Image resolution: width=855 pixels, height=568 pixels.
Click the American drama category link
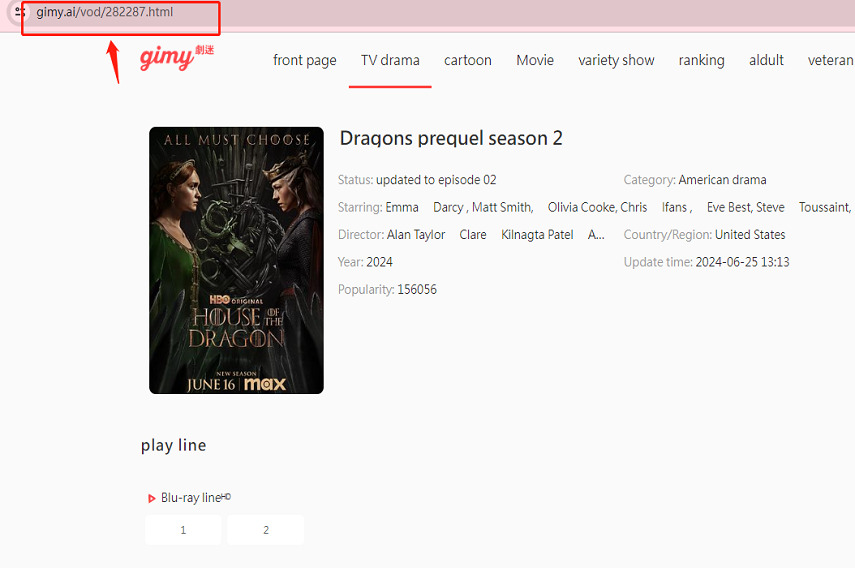(x=722, y=180)
